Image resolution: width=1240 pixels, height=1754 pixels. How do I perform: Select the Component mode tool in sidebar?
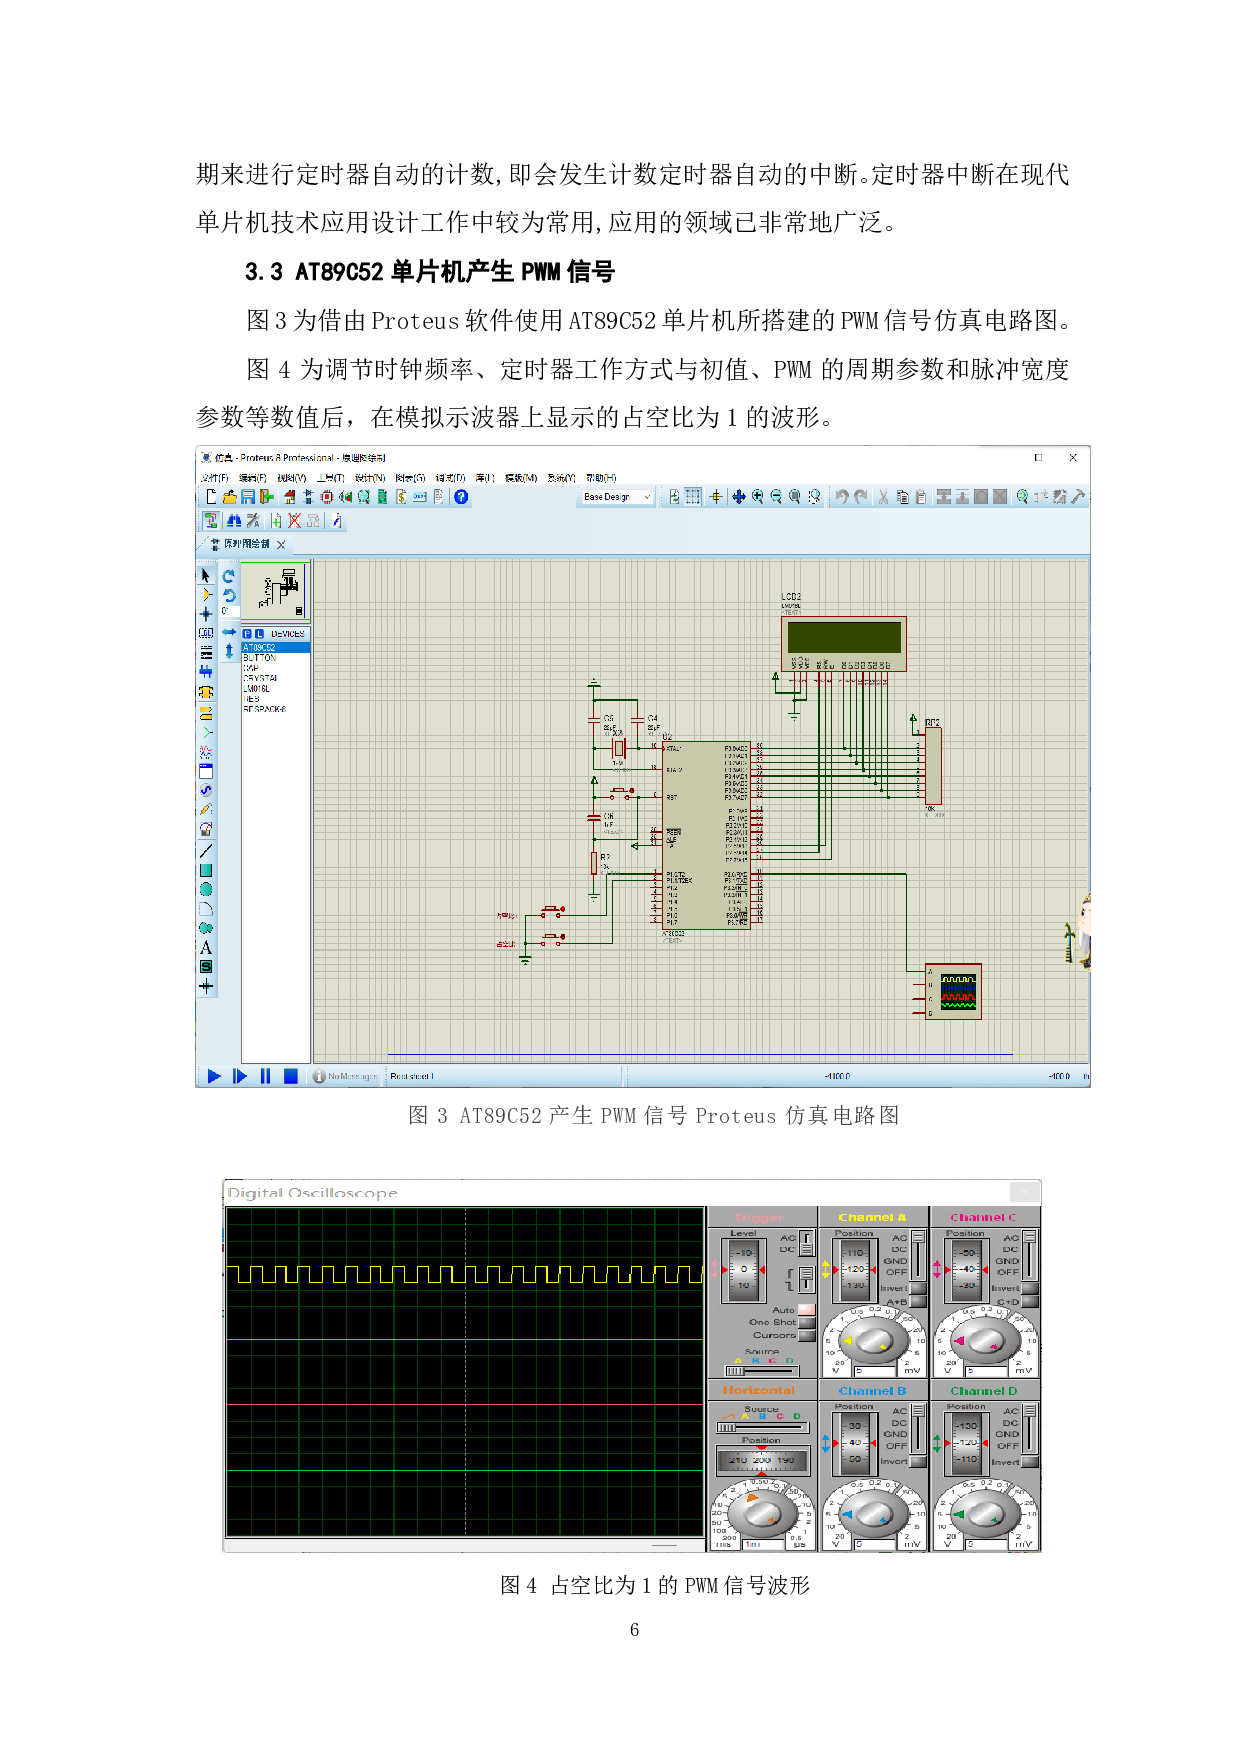tap(206, 595)
